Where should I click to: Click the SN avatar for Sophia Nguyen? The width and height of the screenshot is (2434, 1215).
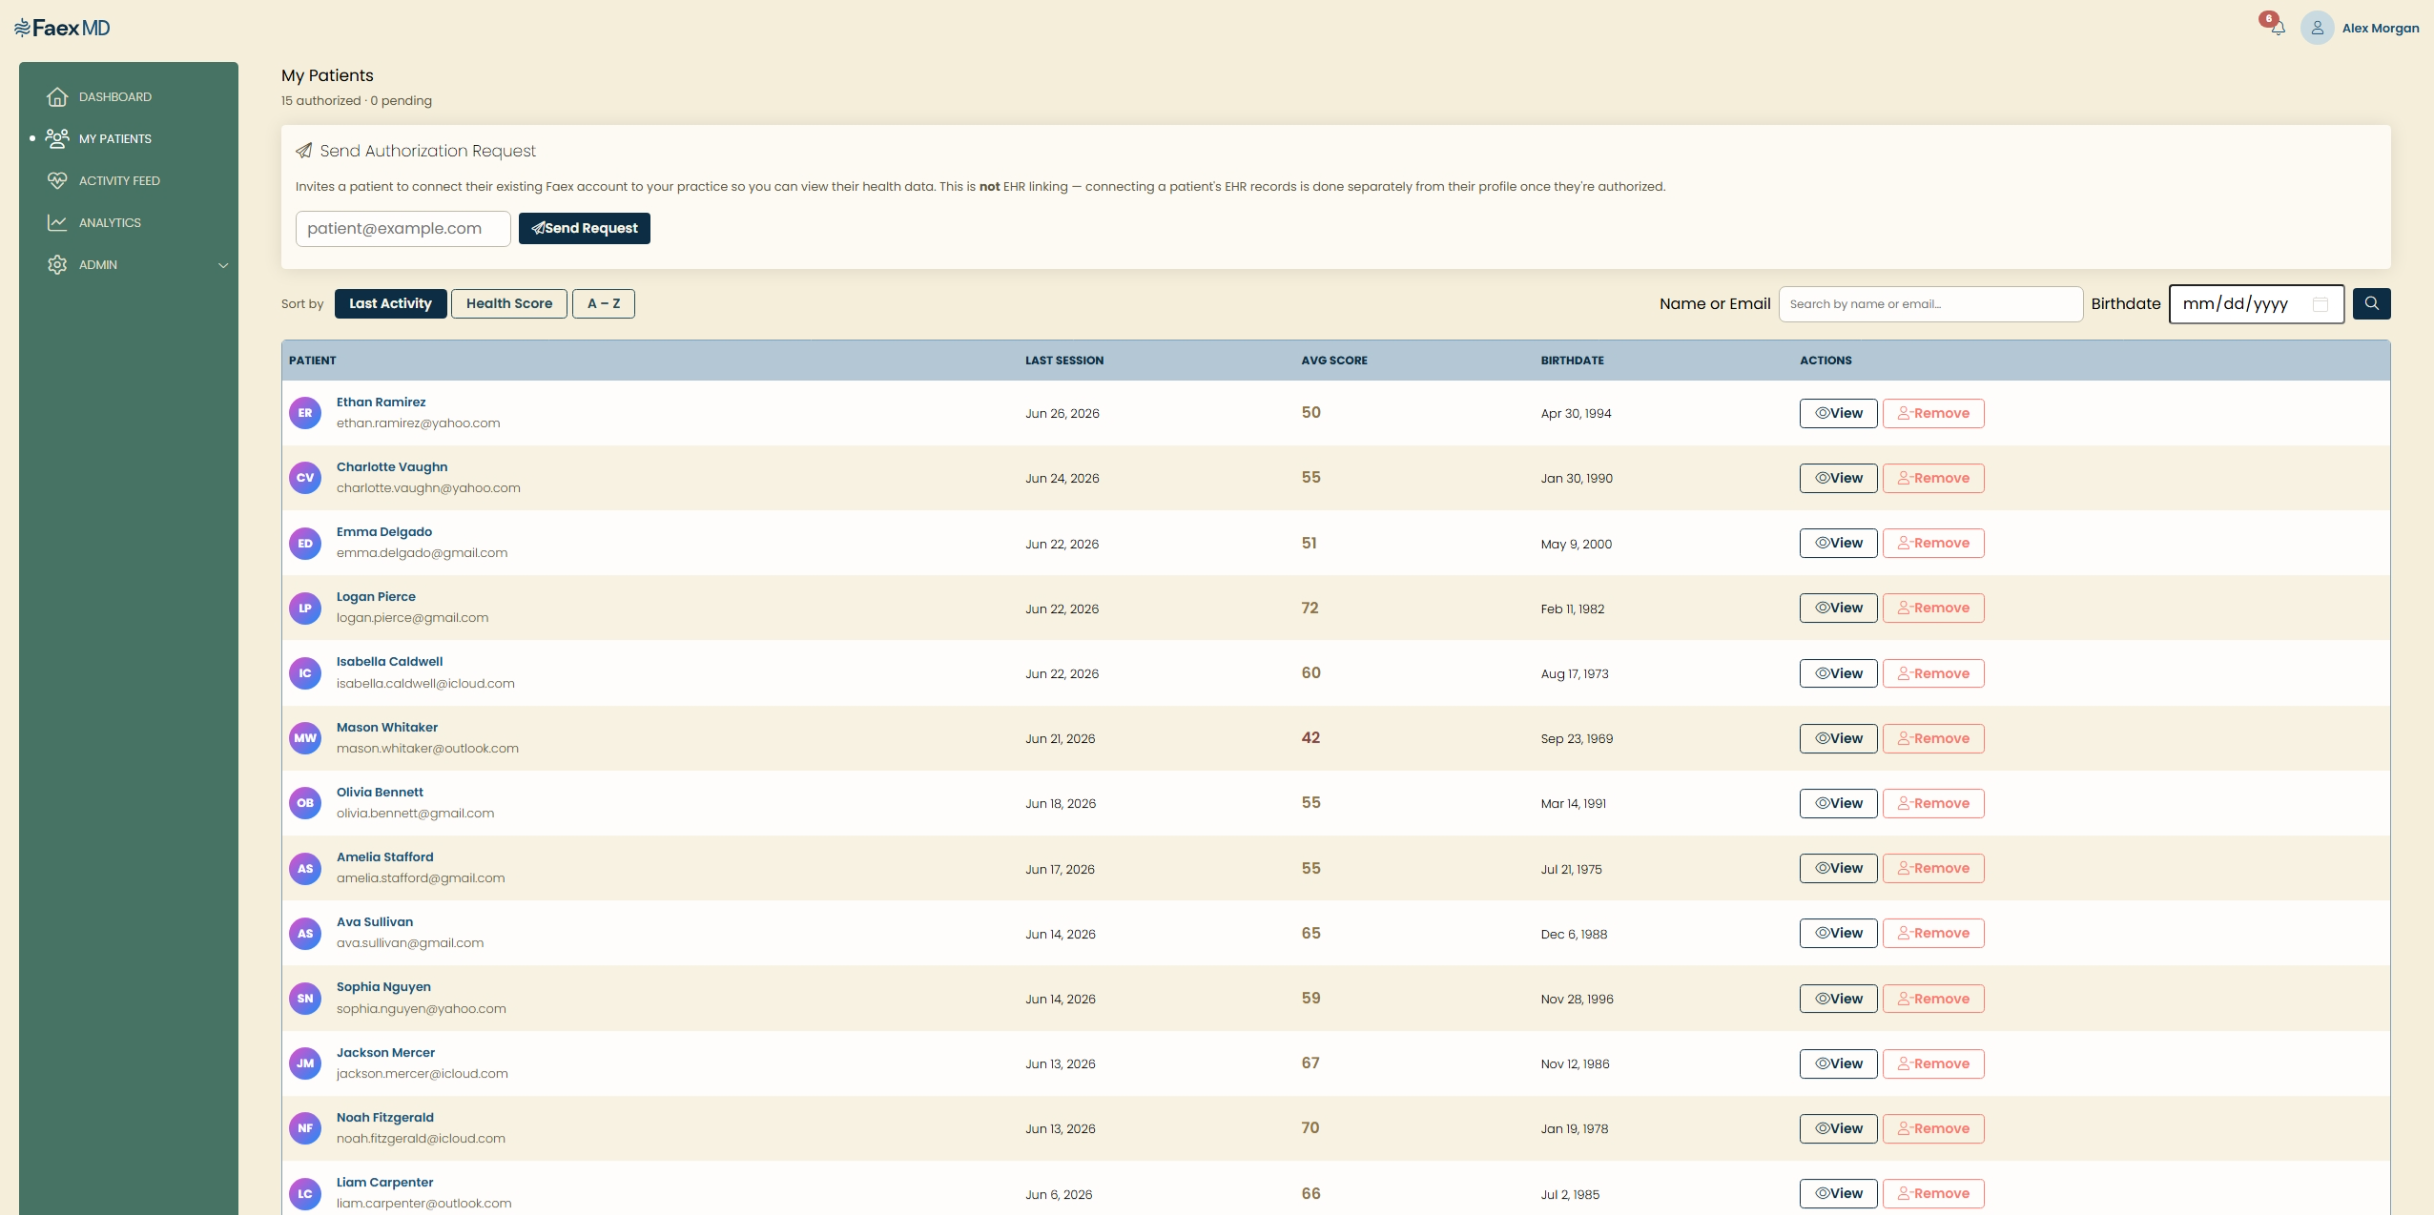pos(305,998)
